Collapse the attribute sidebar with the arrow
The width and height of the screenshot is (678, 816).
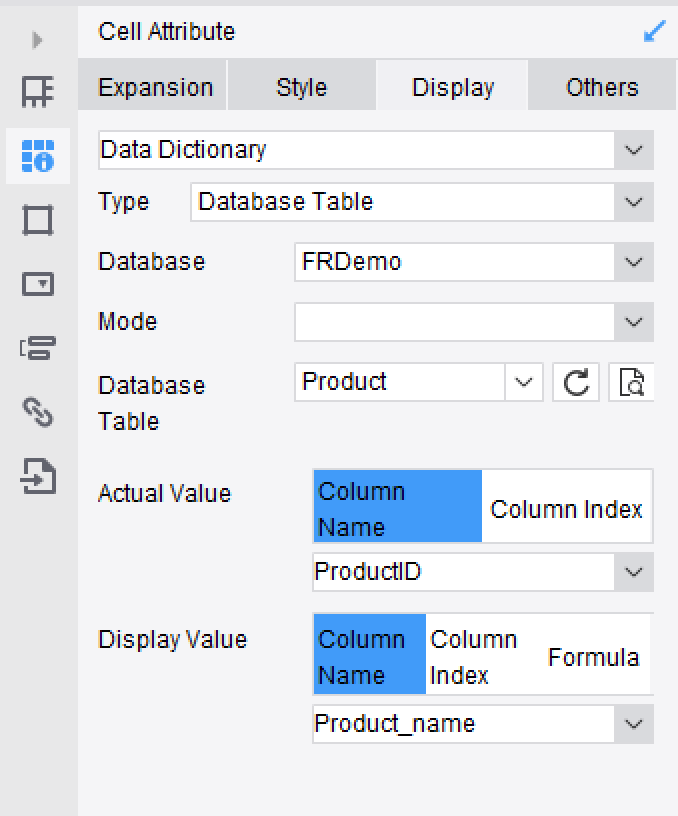click(x=37, y=40)
